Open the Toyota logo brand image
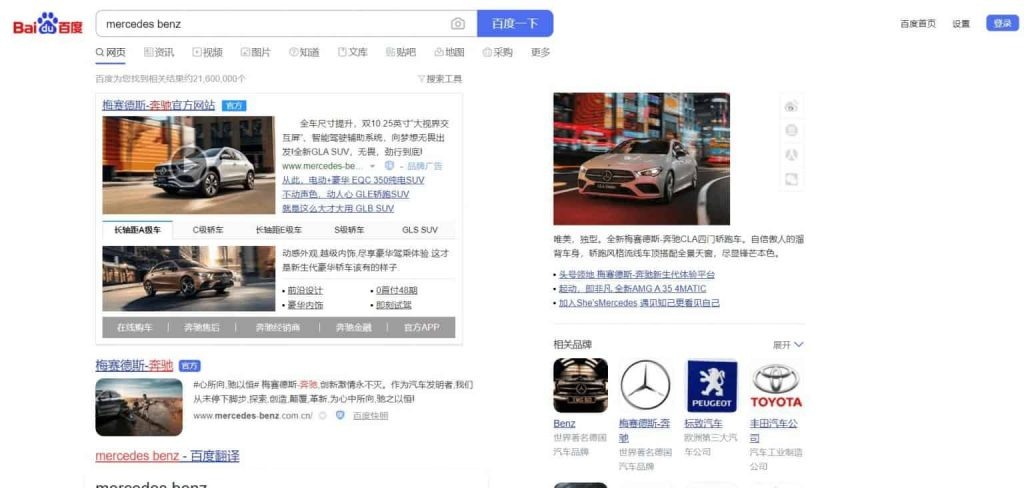 (776, 385)
